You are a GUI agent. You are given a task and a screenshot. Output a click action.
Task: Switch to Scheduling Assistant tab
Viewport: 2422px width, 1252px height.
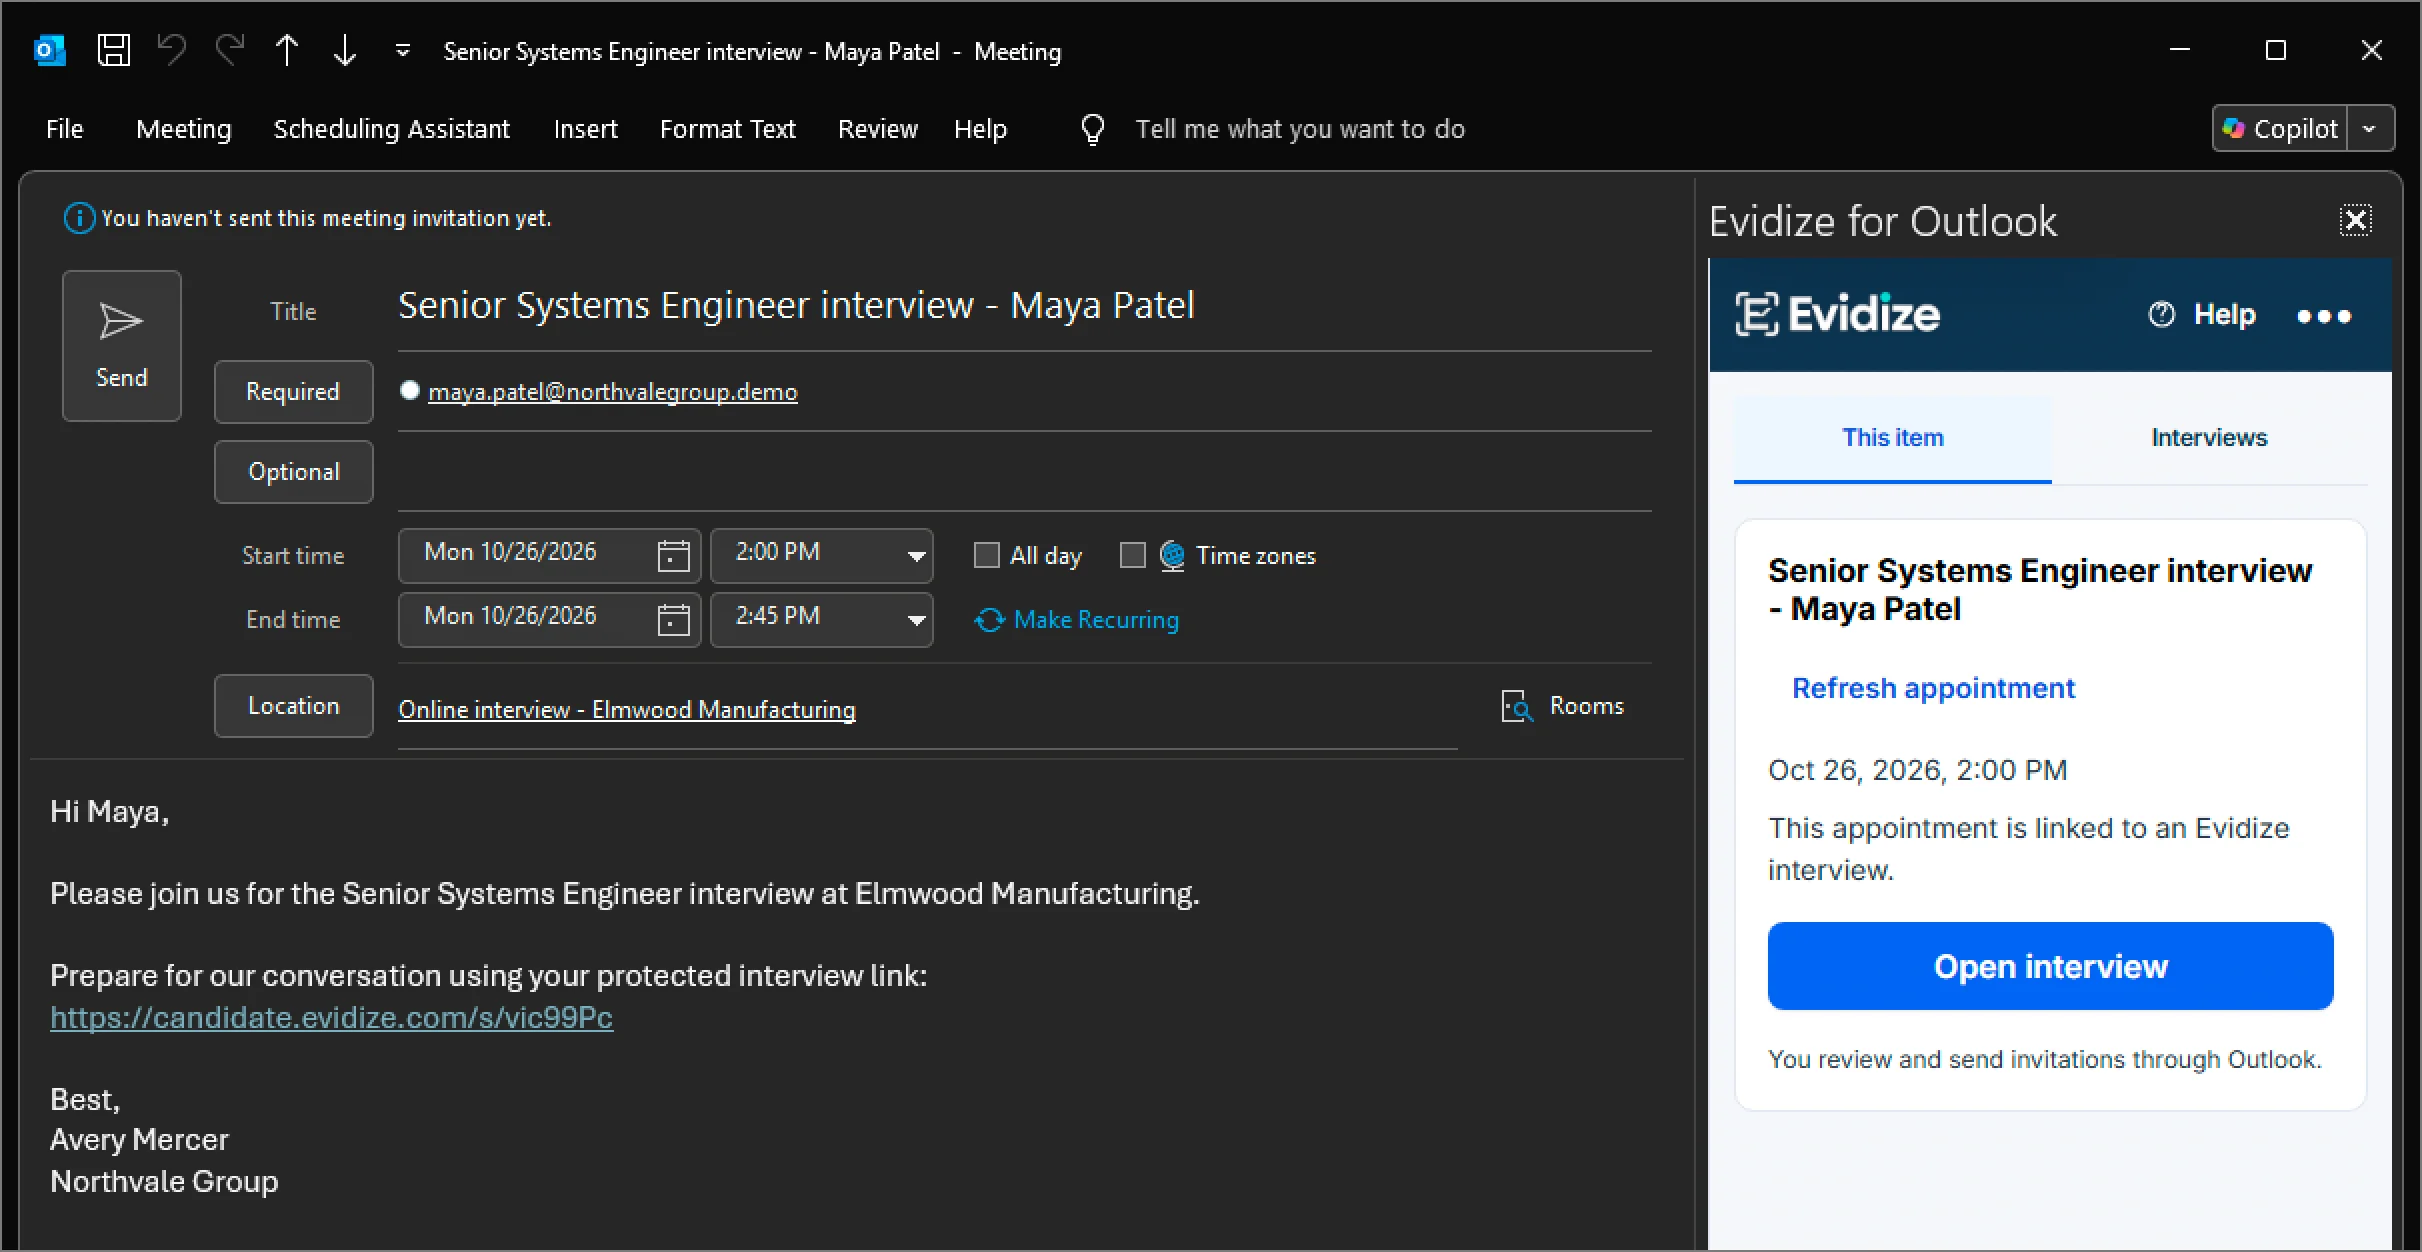pyautogui.click(x=392, y=129)
